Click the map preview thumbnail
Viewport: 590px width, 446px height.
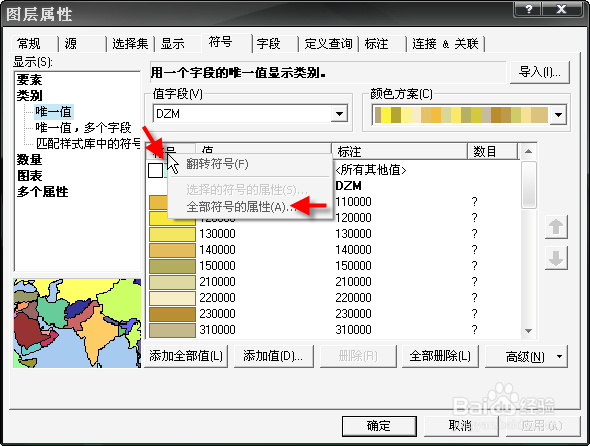(77, 323)
